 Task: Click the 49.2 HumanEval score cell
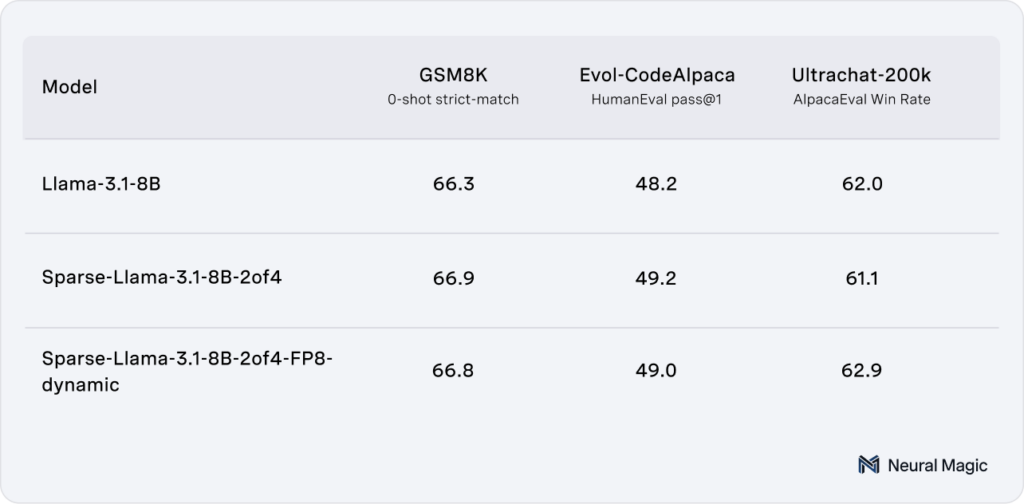tap(657, 279)
